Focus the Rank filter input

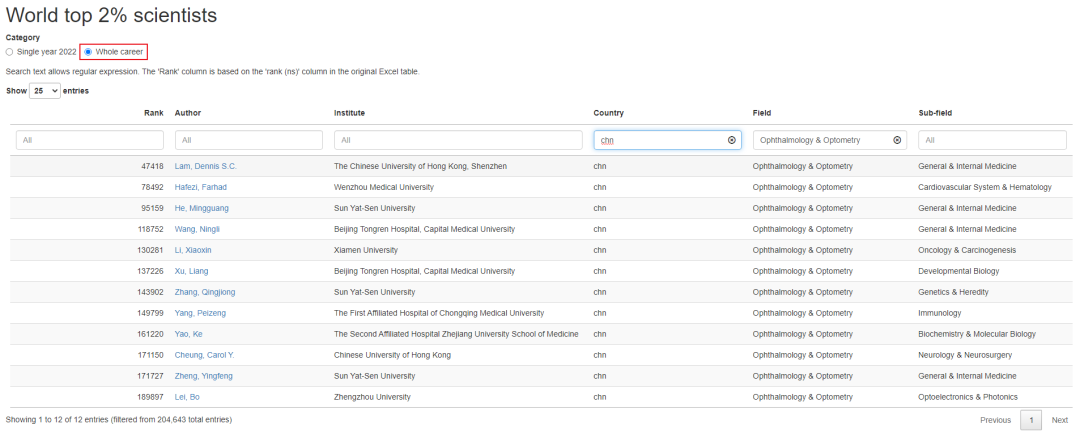click(x=90, y=141)
